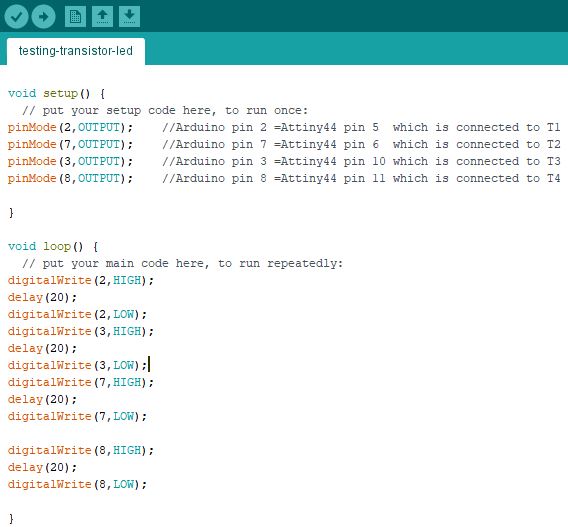
Task: Click the Upload arrow icon
Action: click(43, 16)
